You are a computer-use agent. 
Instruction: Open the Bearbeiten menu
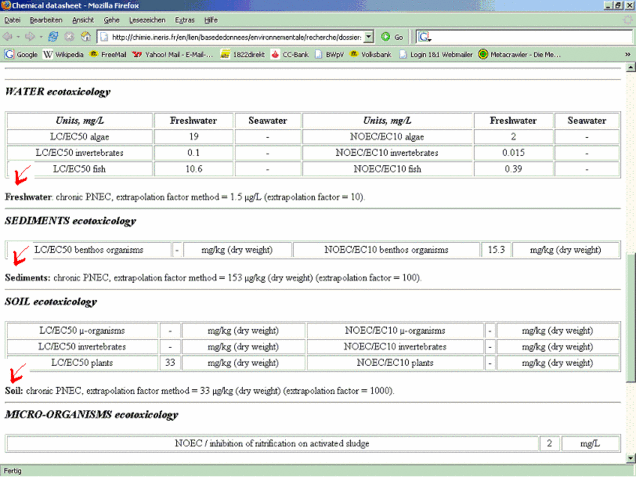click(x=46, y=20)
